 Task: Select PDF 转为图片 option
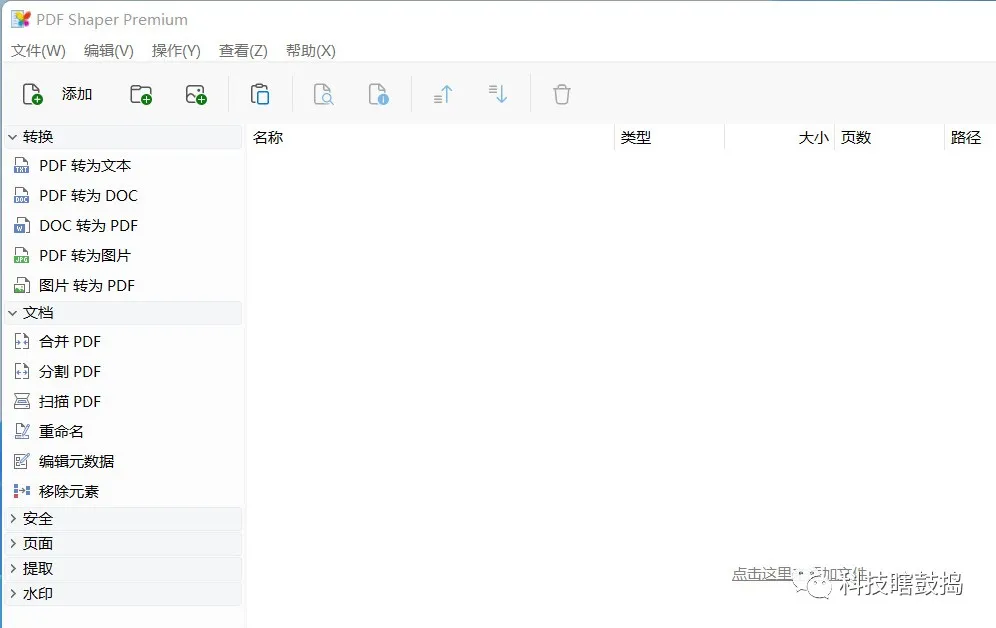click(x=85, y=255)
